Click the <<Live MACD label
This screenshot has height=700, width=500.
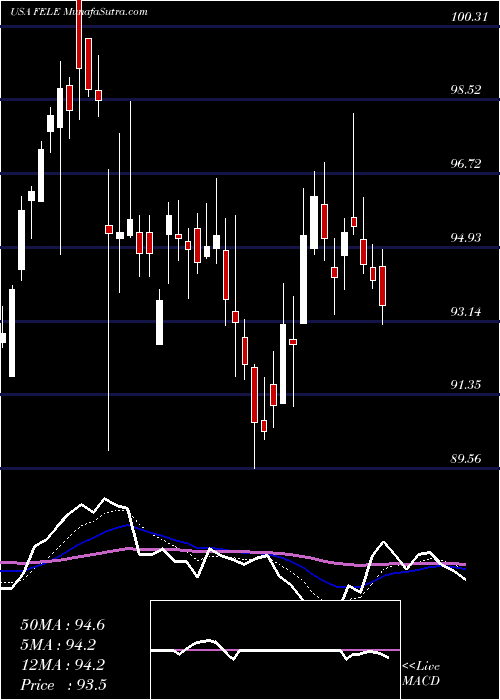(x=421, y=674)
